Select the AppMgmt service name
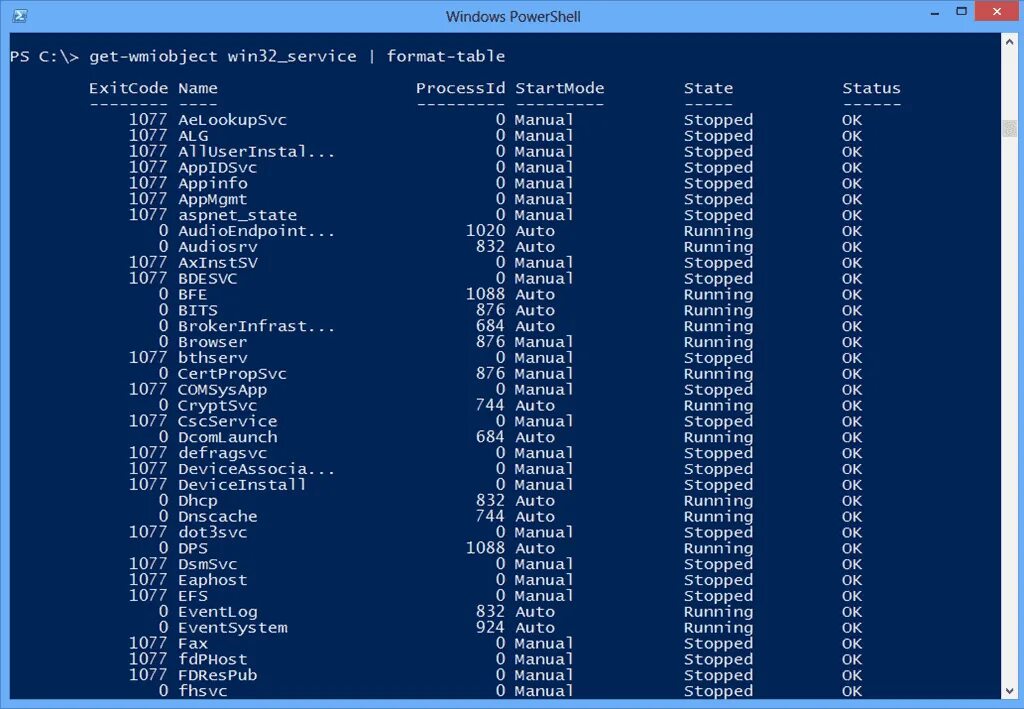The height and width of the screenshot is (709, 1024). [213, 199]
